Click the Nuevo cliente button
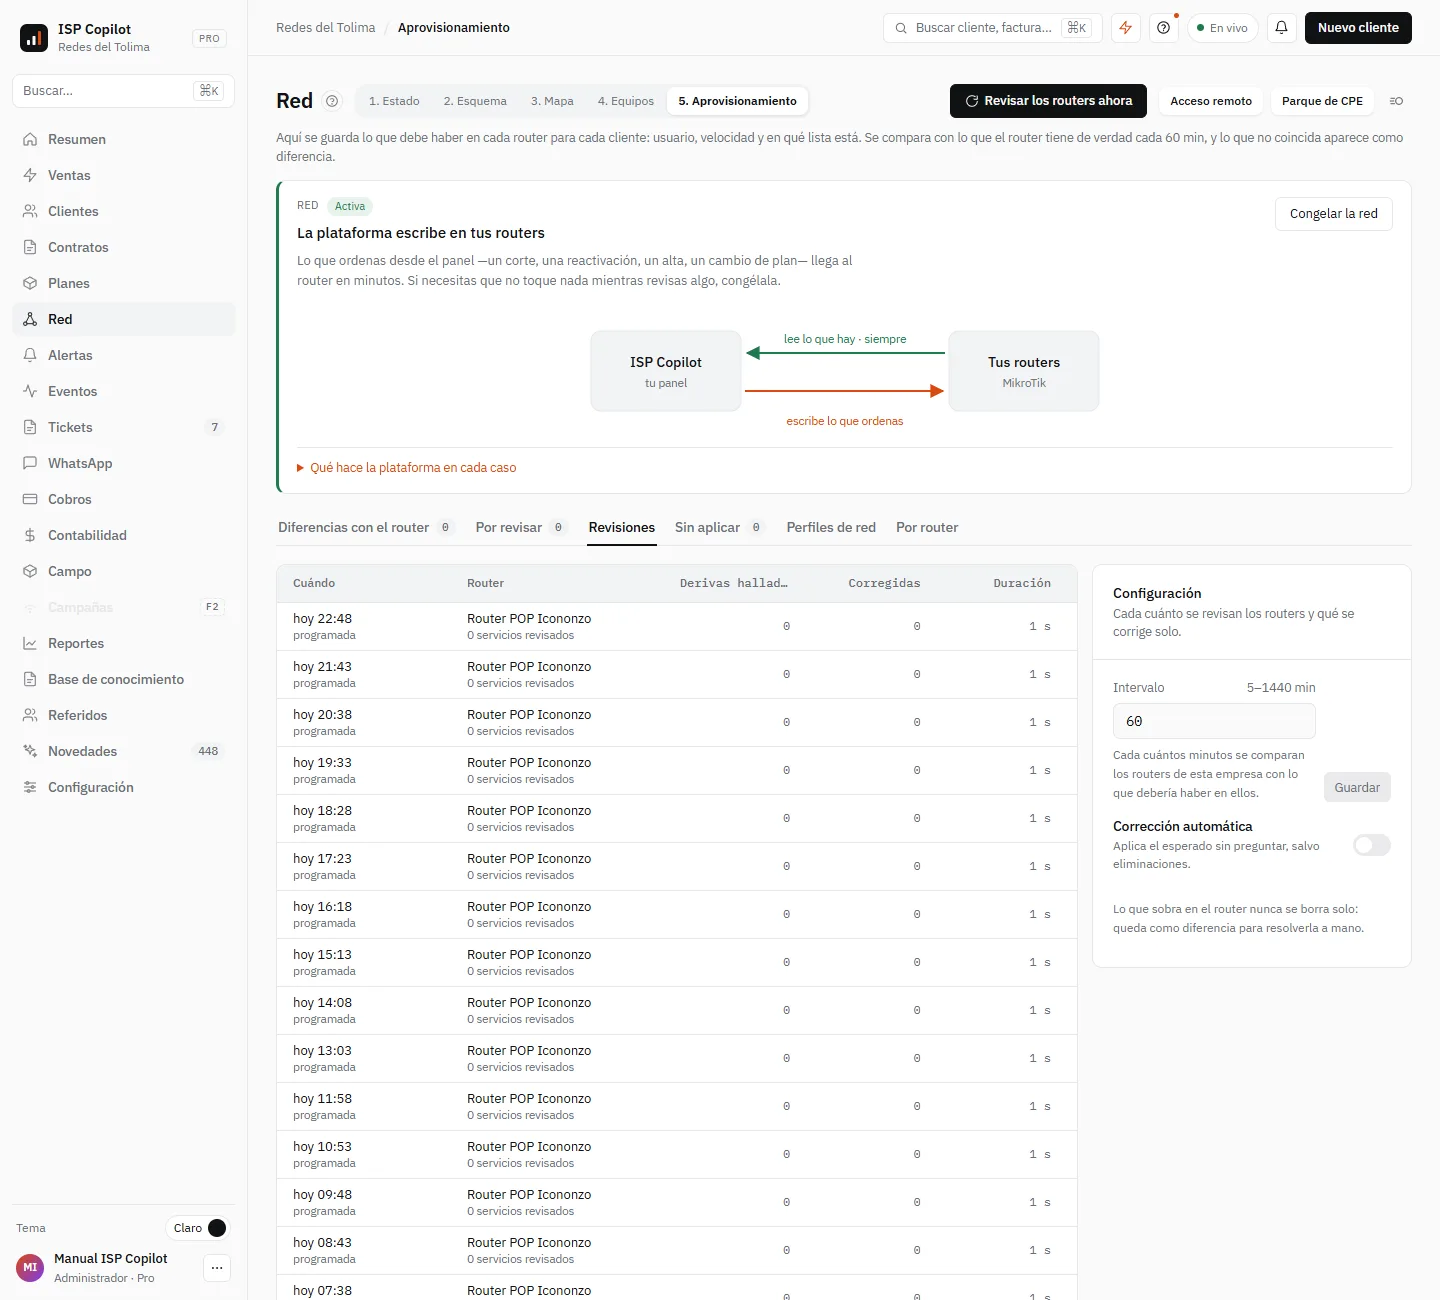1440x1300 pixels. (x=1358, y=28)
